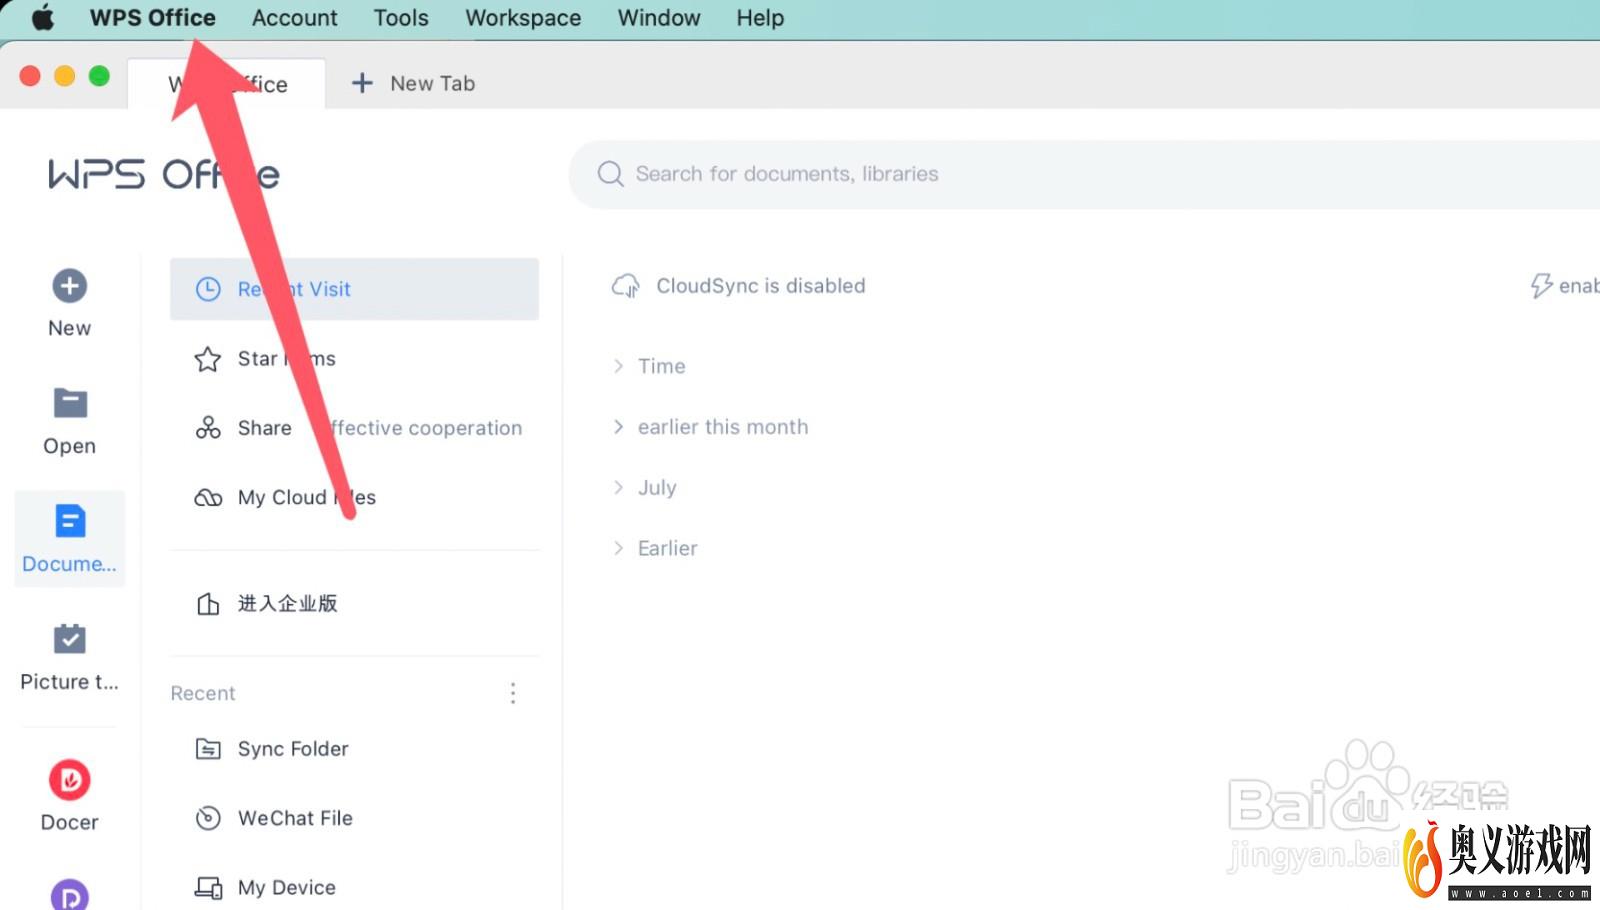Image resolution: width=1600 pixels, height=910 pixels.
Task: Click the plus icon for New Tab
Action: (362, 83)
